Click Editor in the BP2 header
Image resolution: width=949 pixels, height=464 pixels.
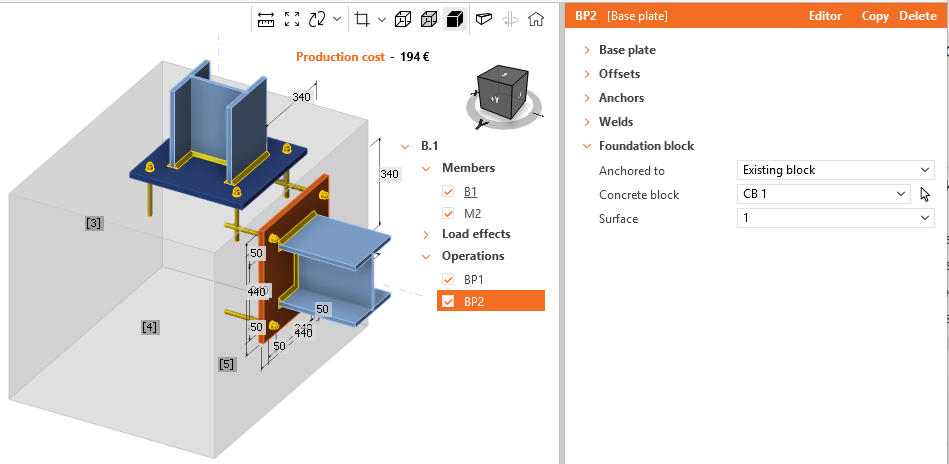tap(825, 16)
